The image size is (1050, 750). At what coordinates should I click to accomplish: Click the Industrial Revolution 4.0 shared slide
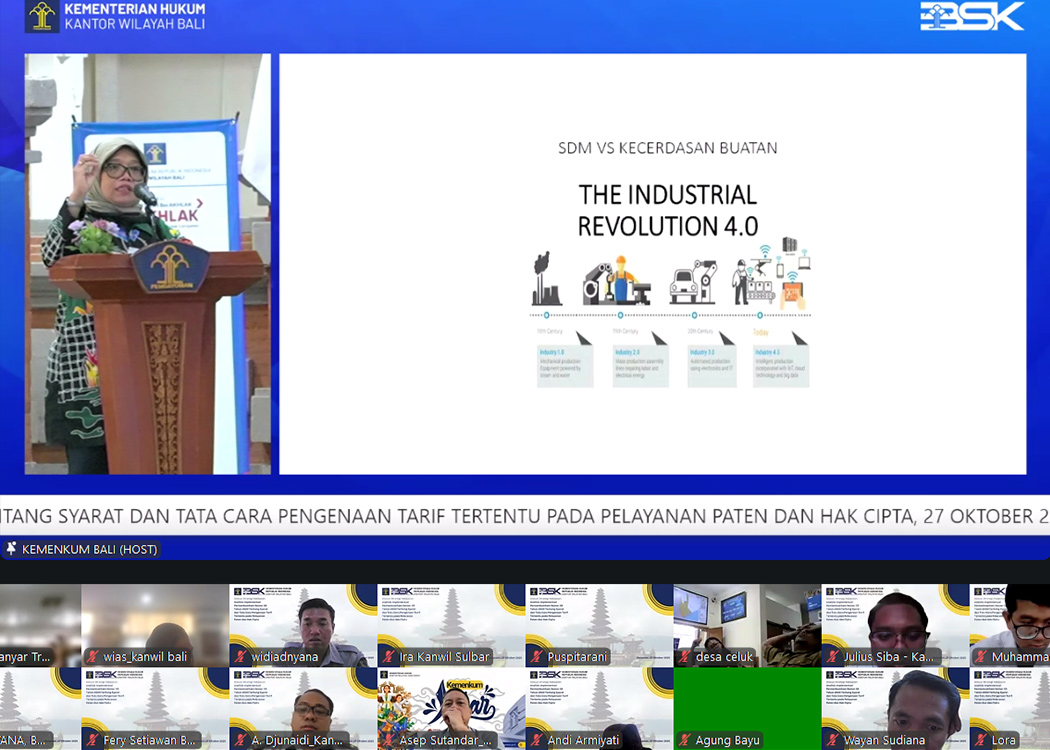click(652, 264)
